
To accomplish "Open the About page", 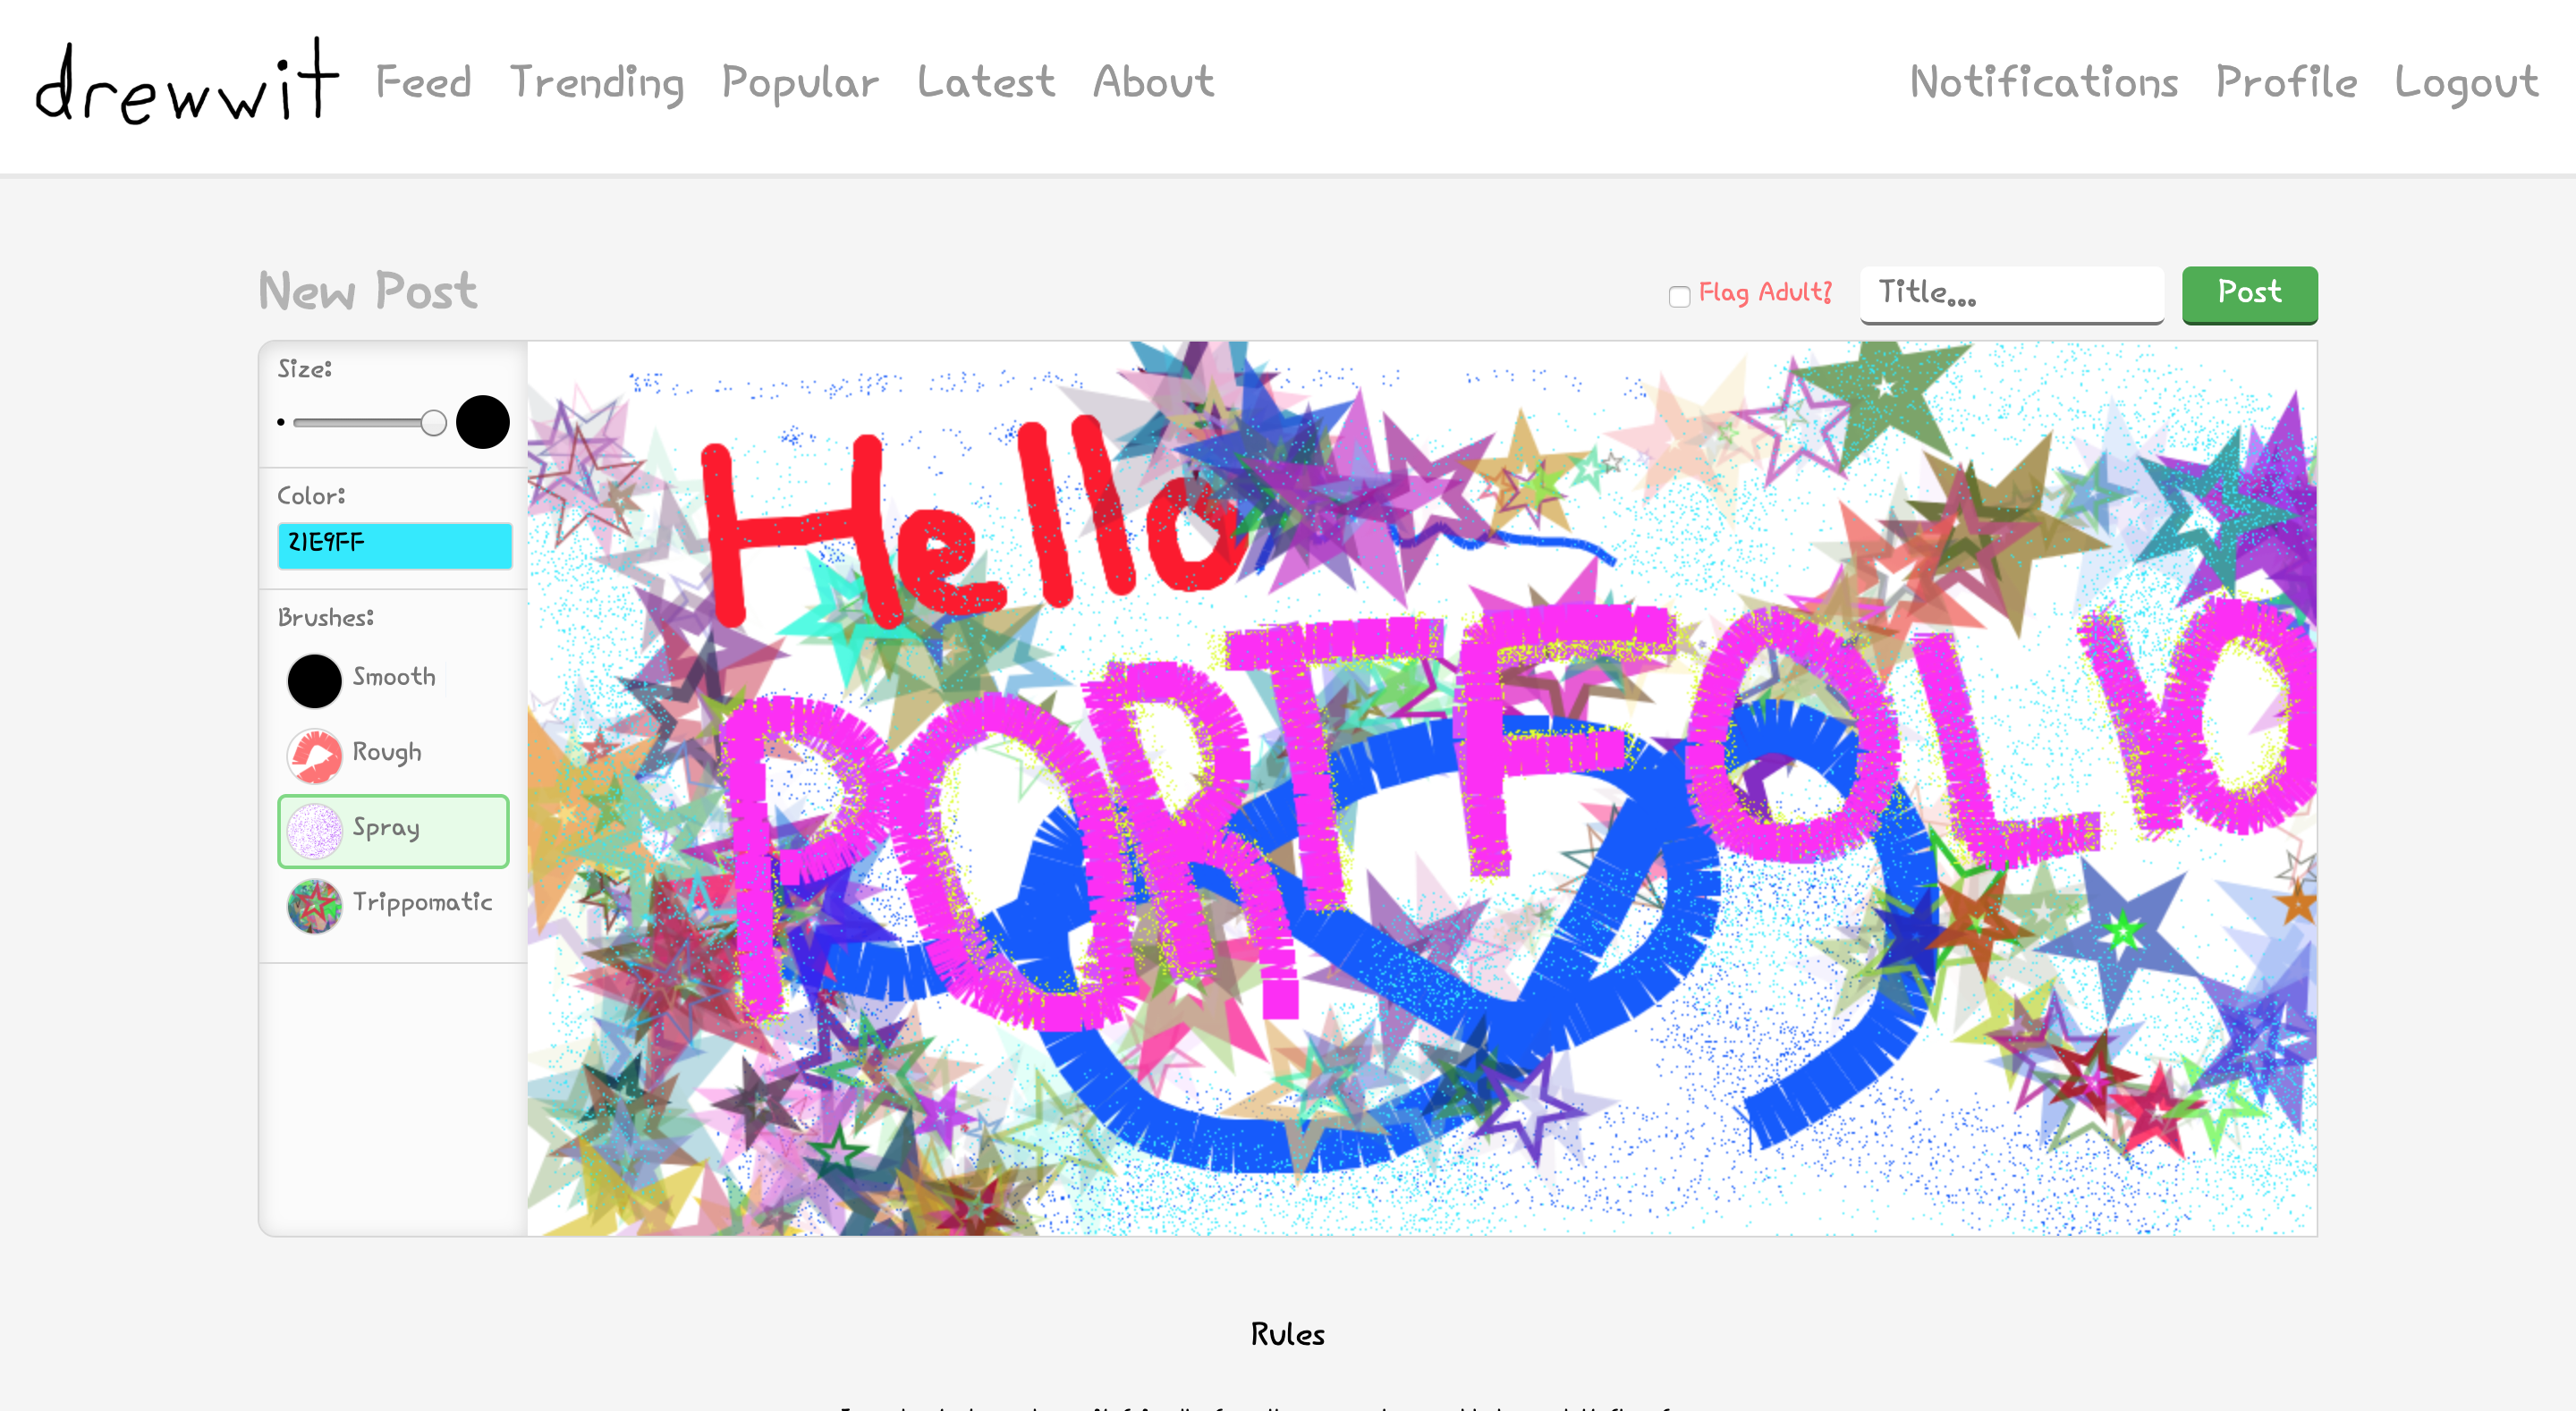I will 1154,82.
